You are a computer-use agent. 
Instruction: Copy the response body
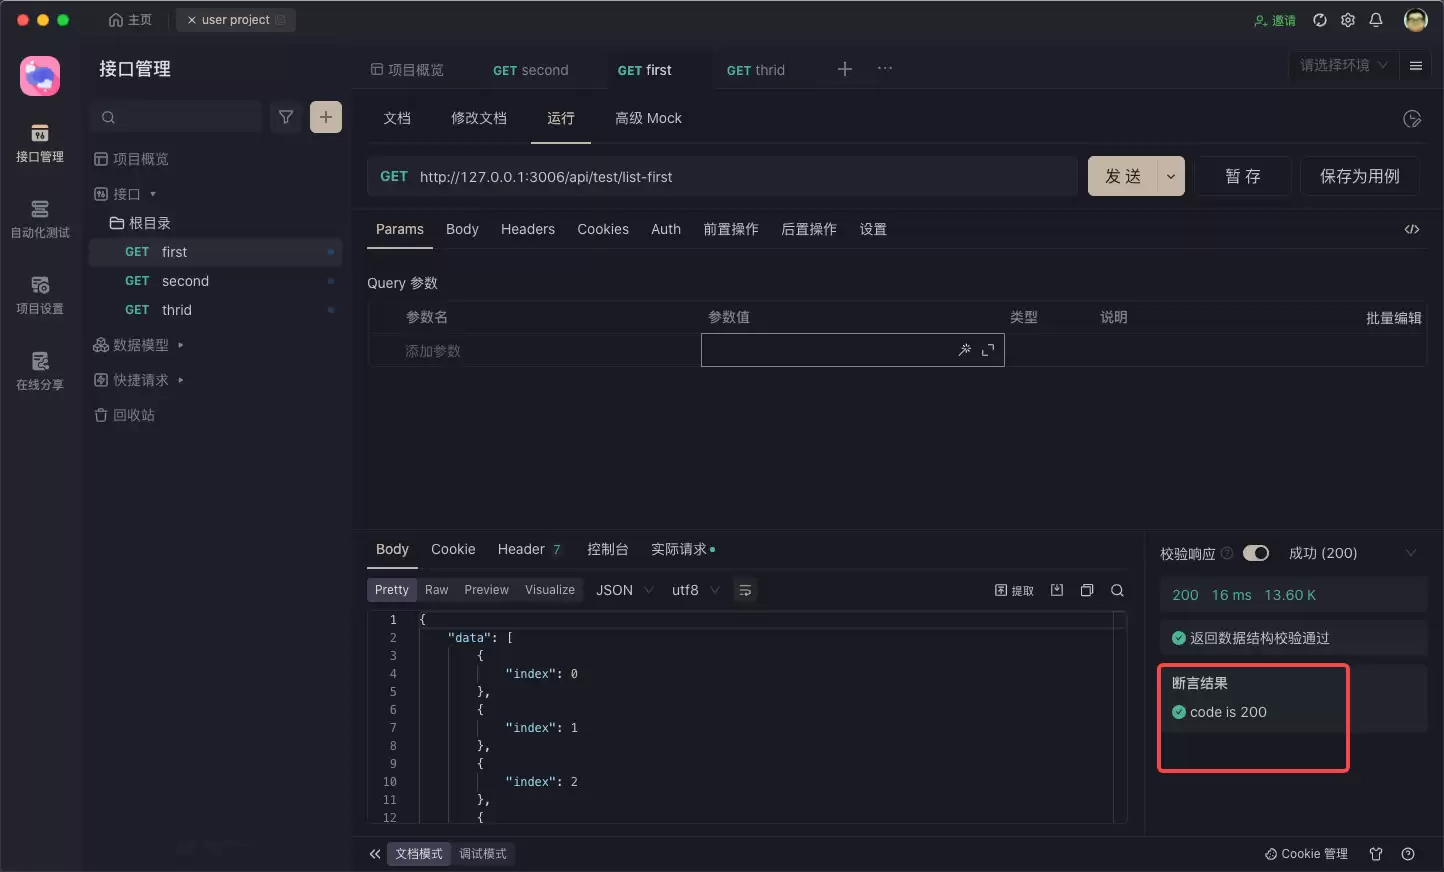pos(1087,590)
